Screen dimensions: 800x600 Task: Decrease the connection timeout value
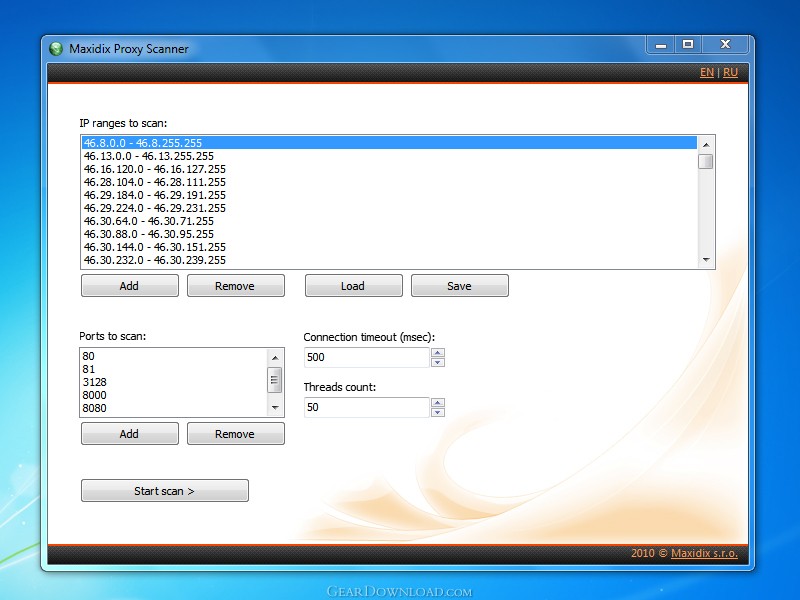tap(438, 362)
